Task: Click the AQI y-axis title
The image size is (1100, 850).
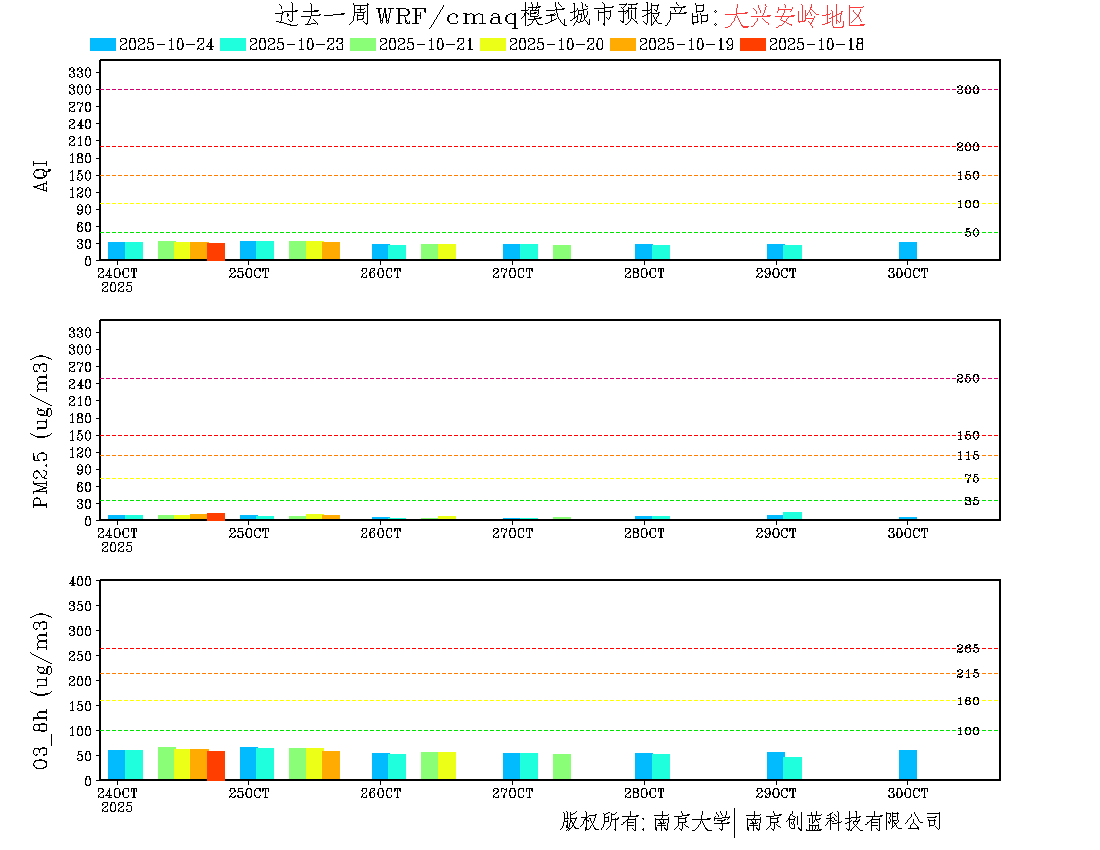Action: pyautogui.click(x=42, y=174)
